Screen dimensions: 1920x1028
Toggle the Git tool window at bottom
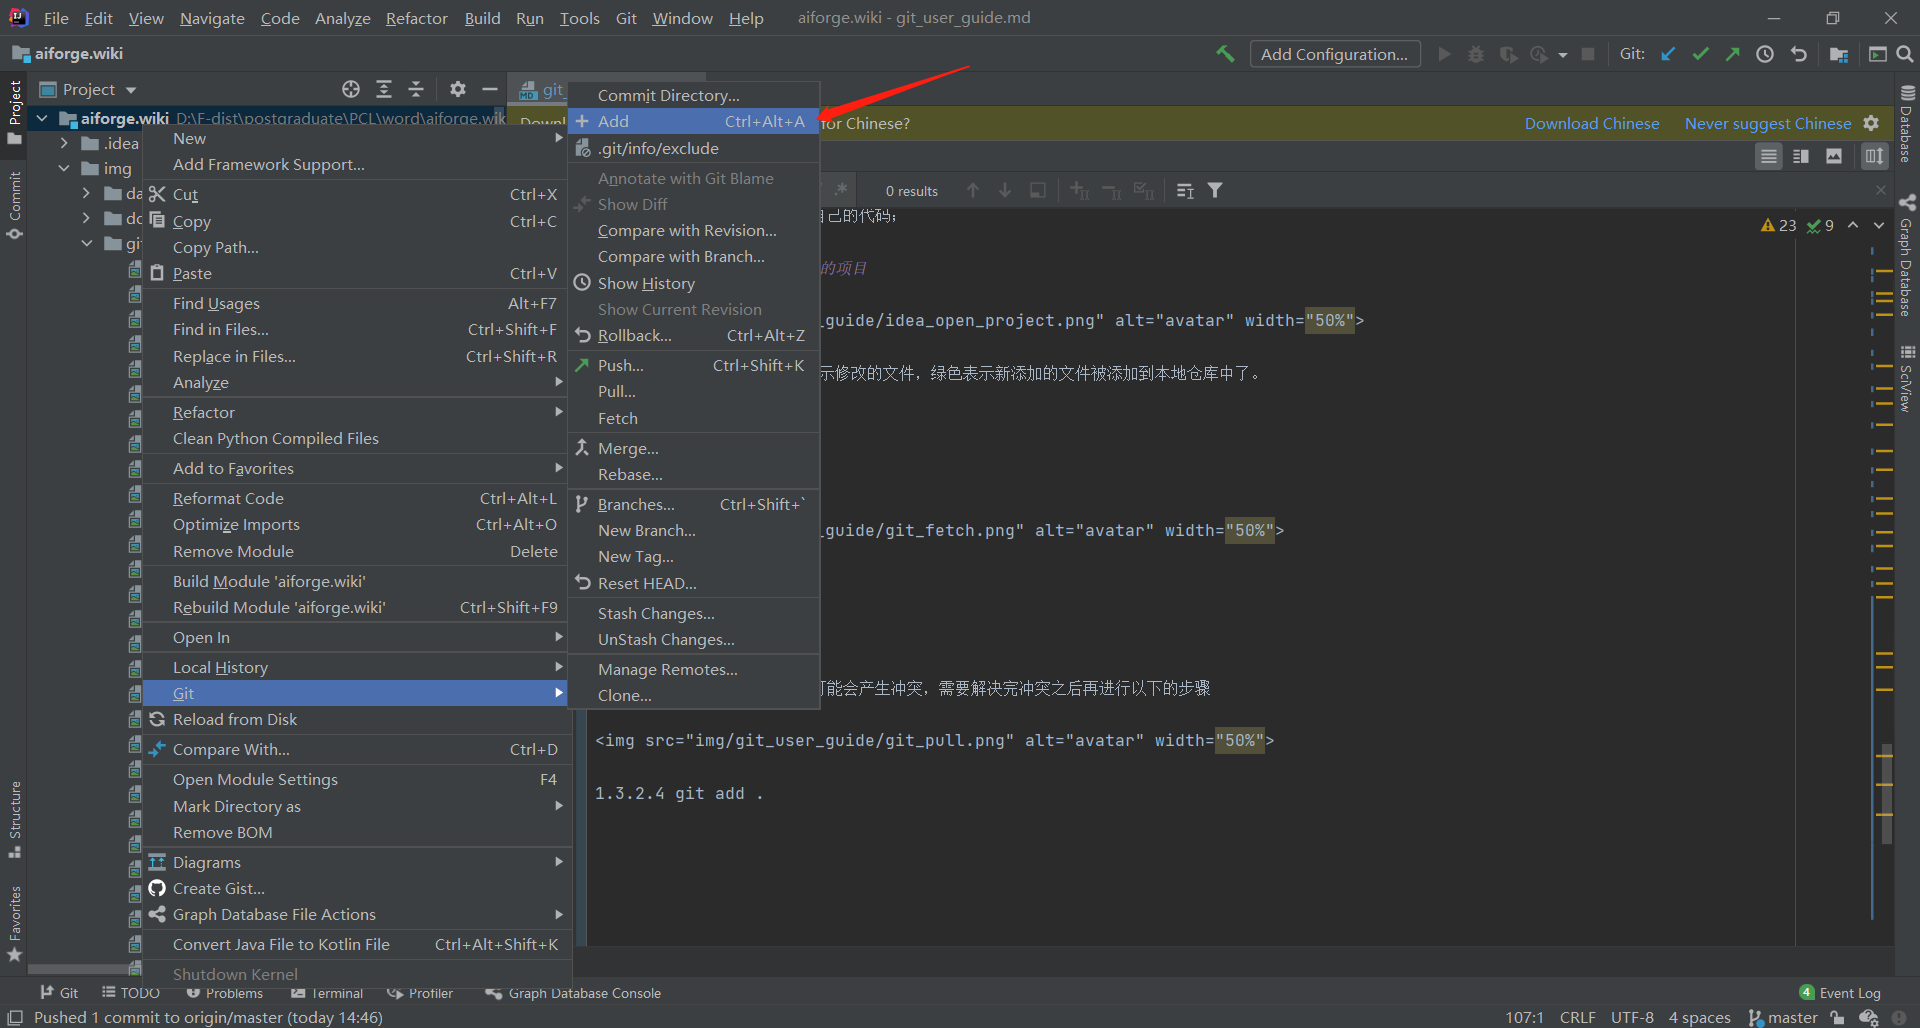[x=59, y=993]
